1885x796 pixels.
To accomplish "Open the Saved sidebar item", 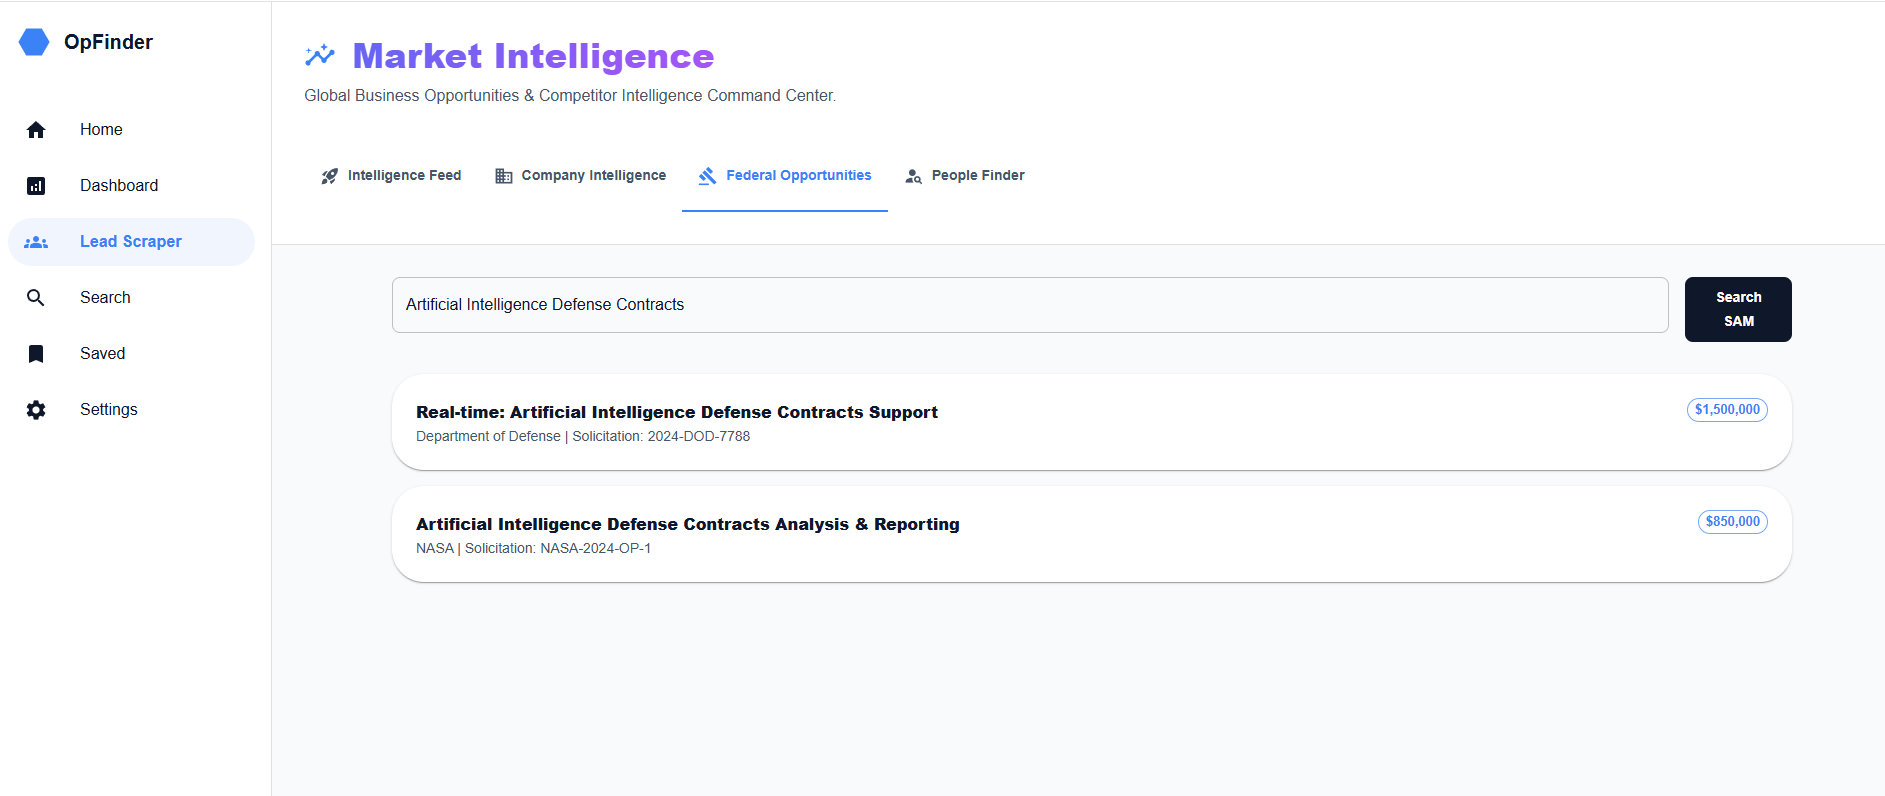I will point(131,354).
